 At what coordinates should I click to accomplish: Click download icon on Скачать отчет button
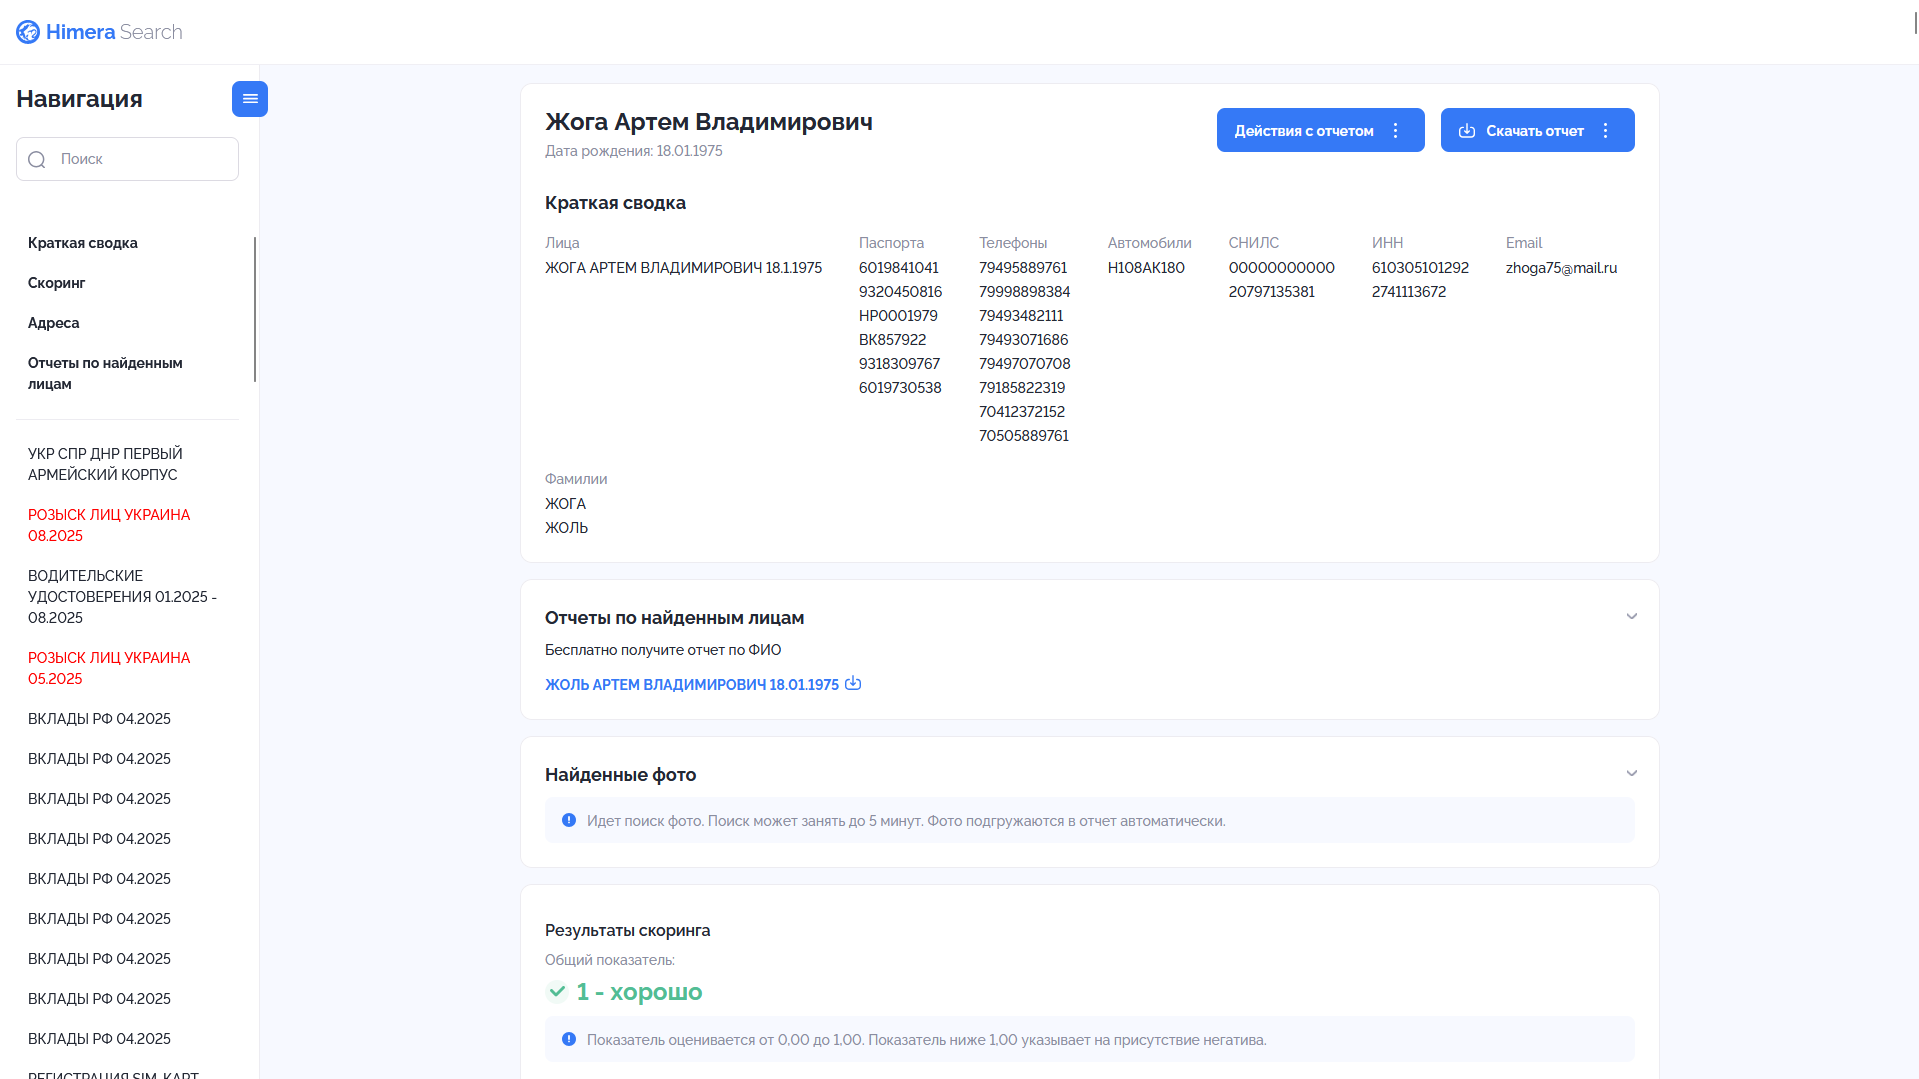(1467, 131)
